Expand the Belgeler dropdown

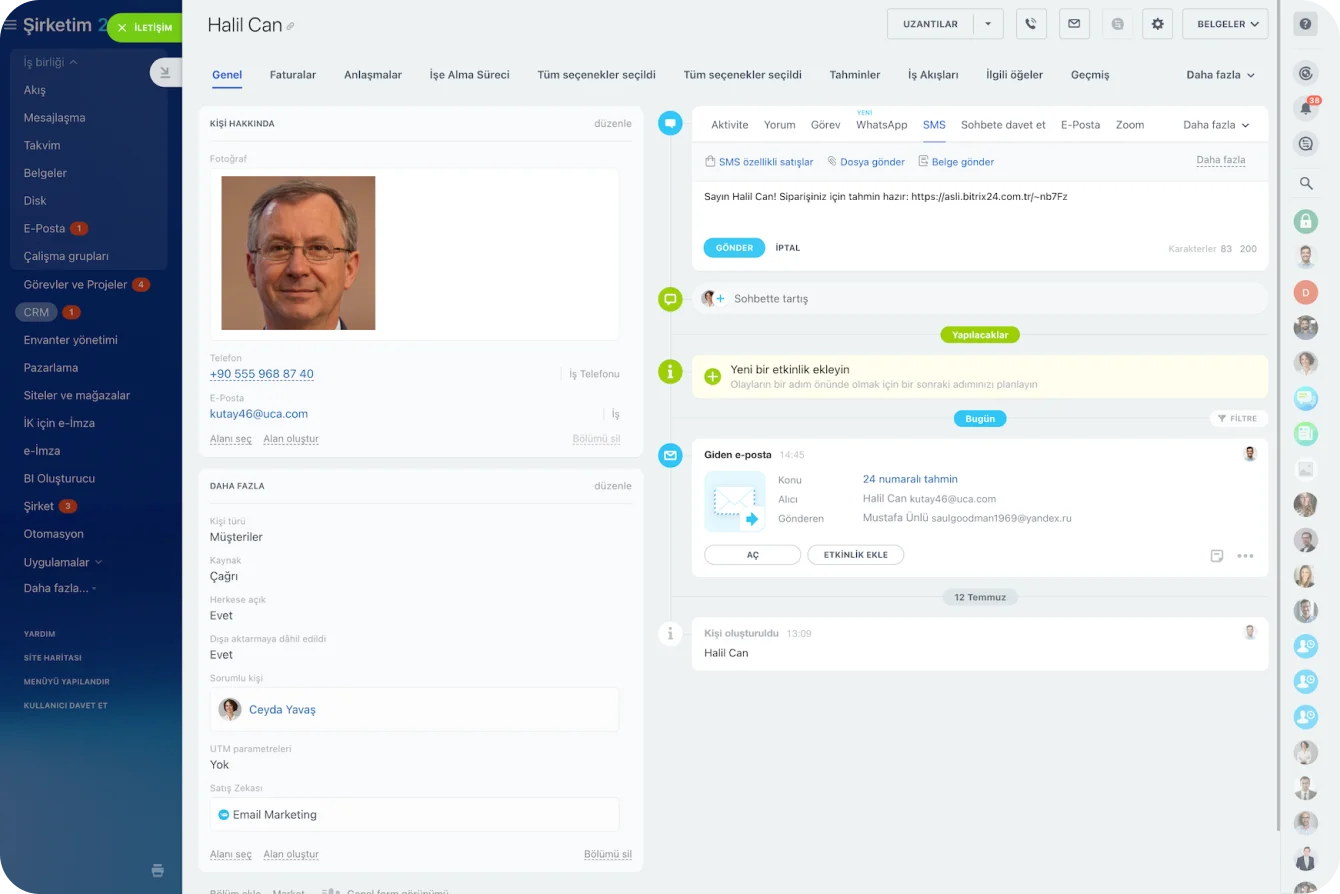point(1225,24)
